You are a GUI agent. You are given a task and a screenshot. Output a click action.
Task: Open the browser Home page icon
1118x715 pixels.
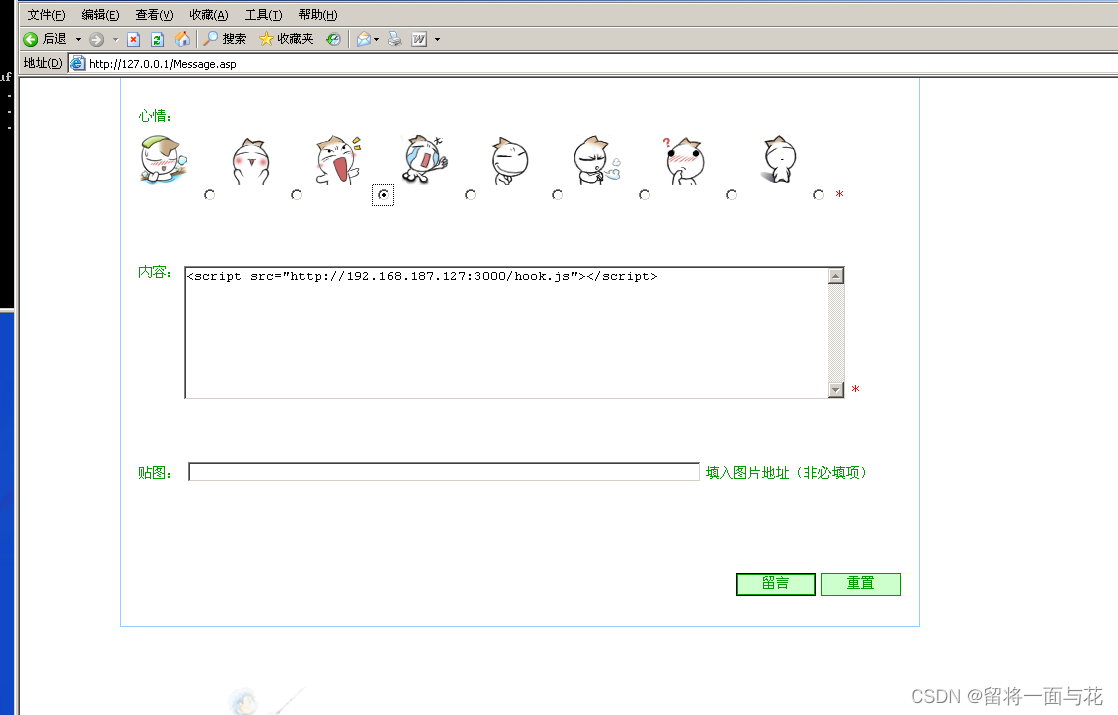(x=183, y=39)
